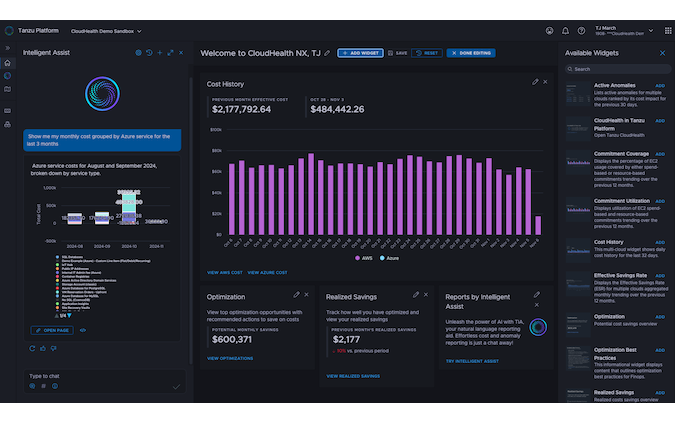Open the map icon in left sidebar
This screenshot has width=675, height=424.
7,89
